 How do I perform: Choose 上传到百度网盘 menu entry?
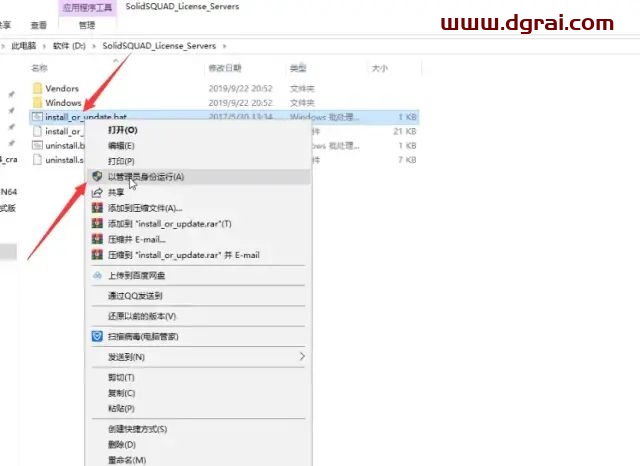coord(198,275)
